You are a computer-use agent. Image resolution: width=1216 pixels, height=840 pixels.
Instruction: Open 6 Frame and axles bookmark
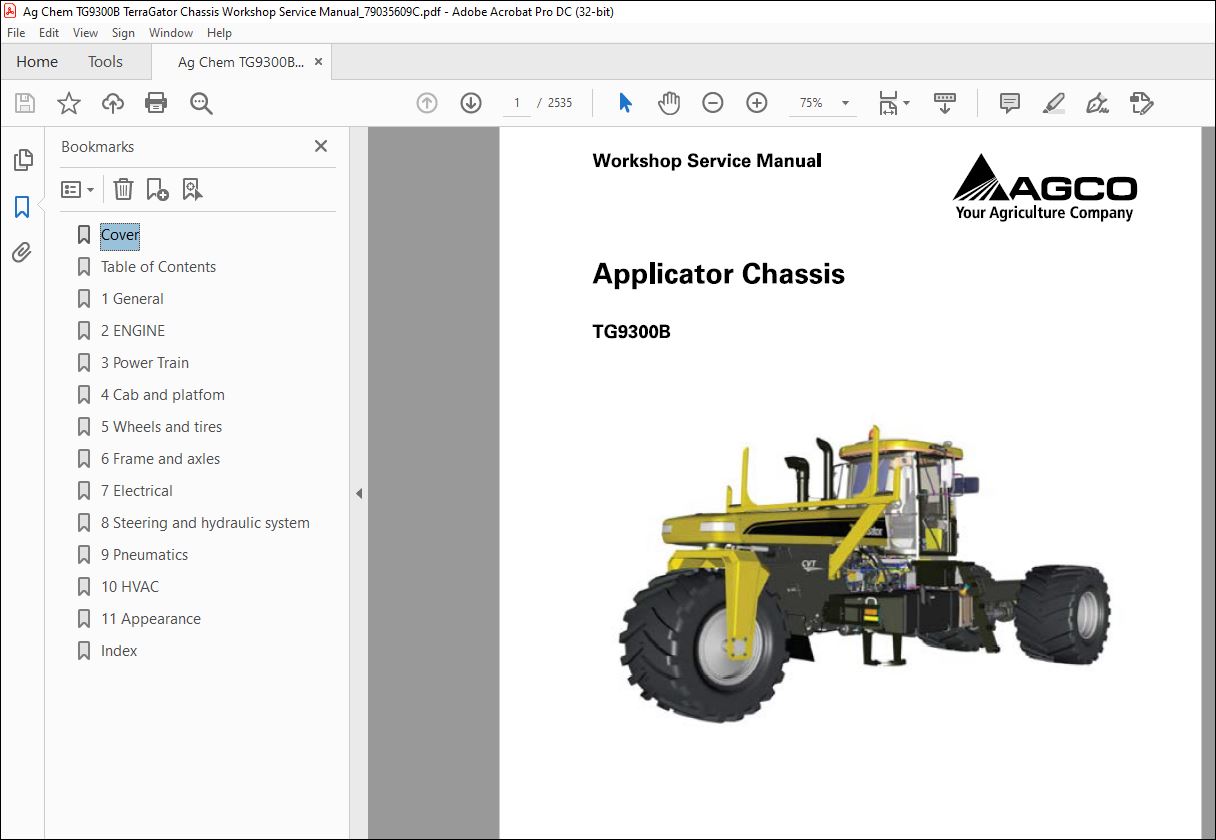pos(160,459)
